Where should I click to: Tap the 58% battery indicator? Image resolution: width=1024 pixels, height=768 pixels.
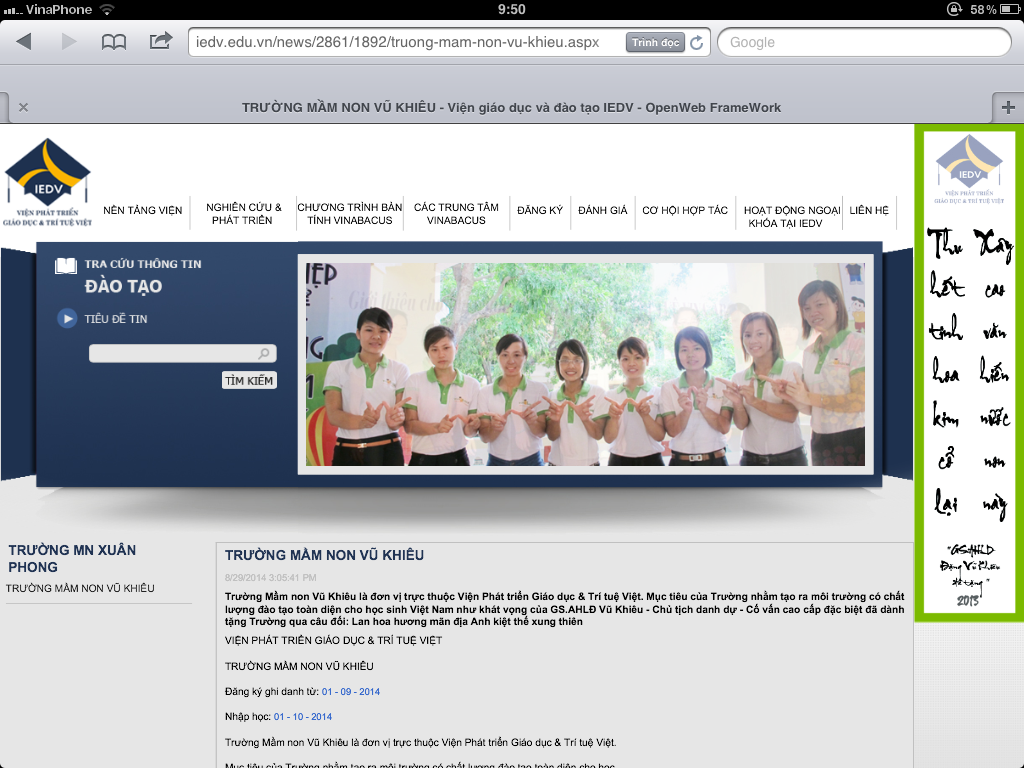pos(994,9)
